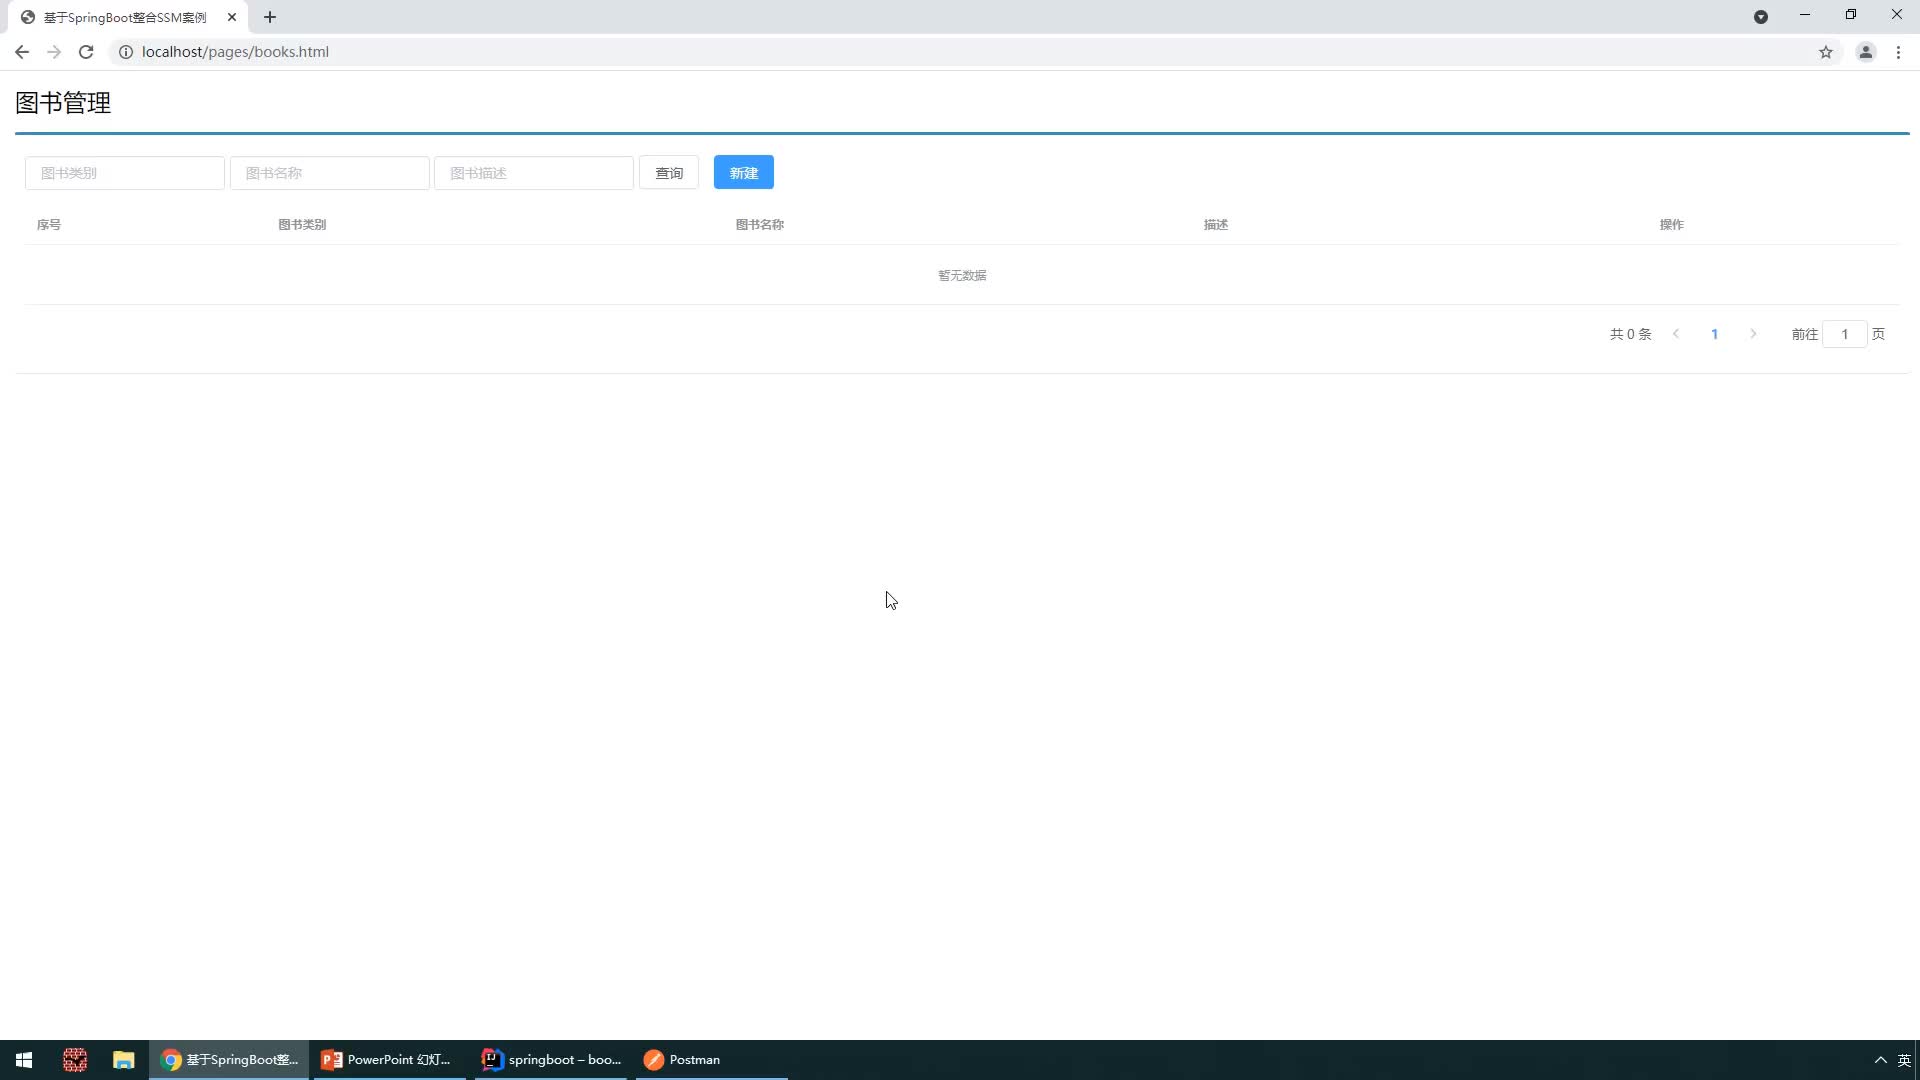Bookmark this page with the star icon
The height and width of the screenshot is (1080, 1920).
(1826, 52)
